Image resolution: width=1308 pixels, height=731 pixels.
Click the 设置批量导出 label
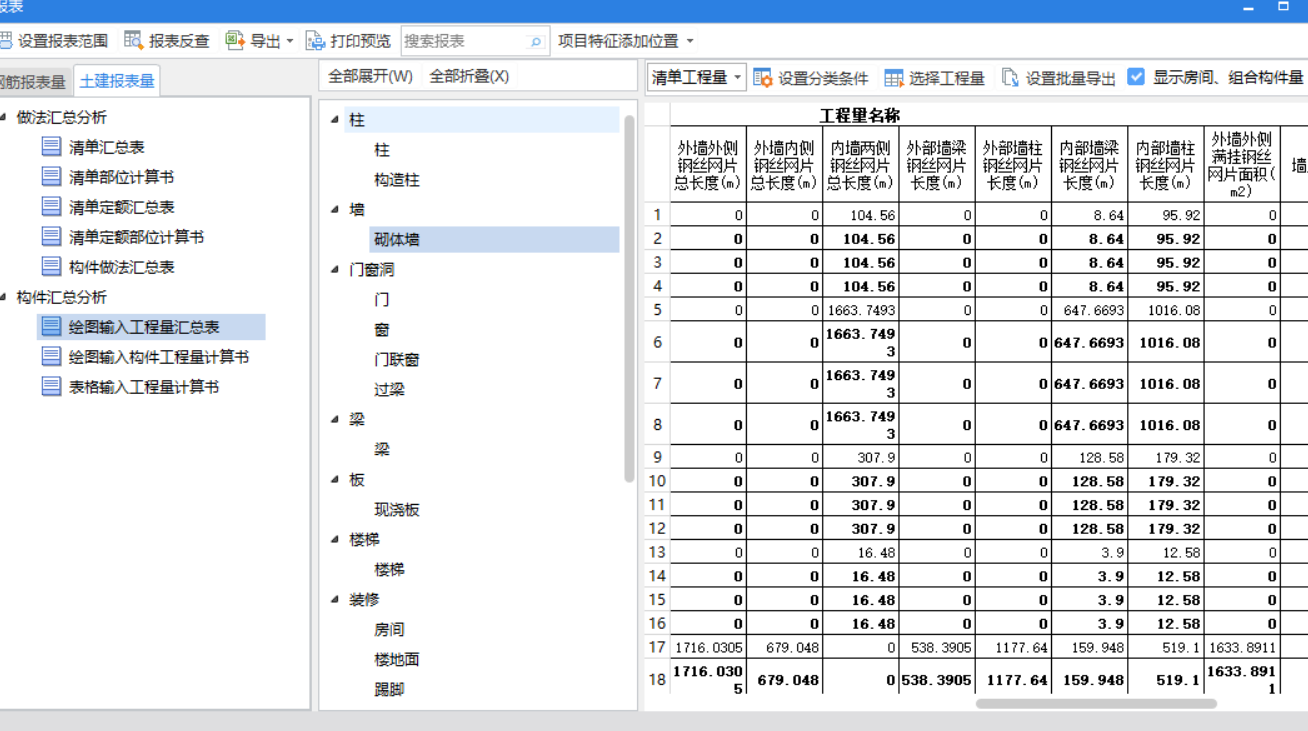pyautogui.click(x=1071, y=78)
